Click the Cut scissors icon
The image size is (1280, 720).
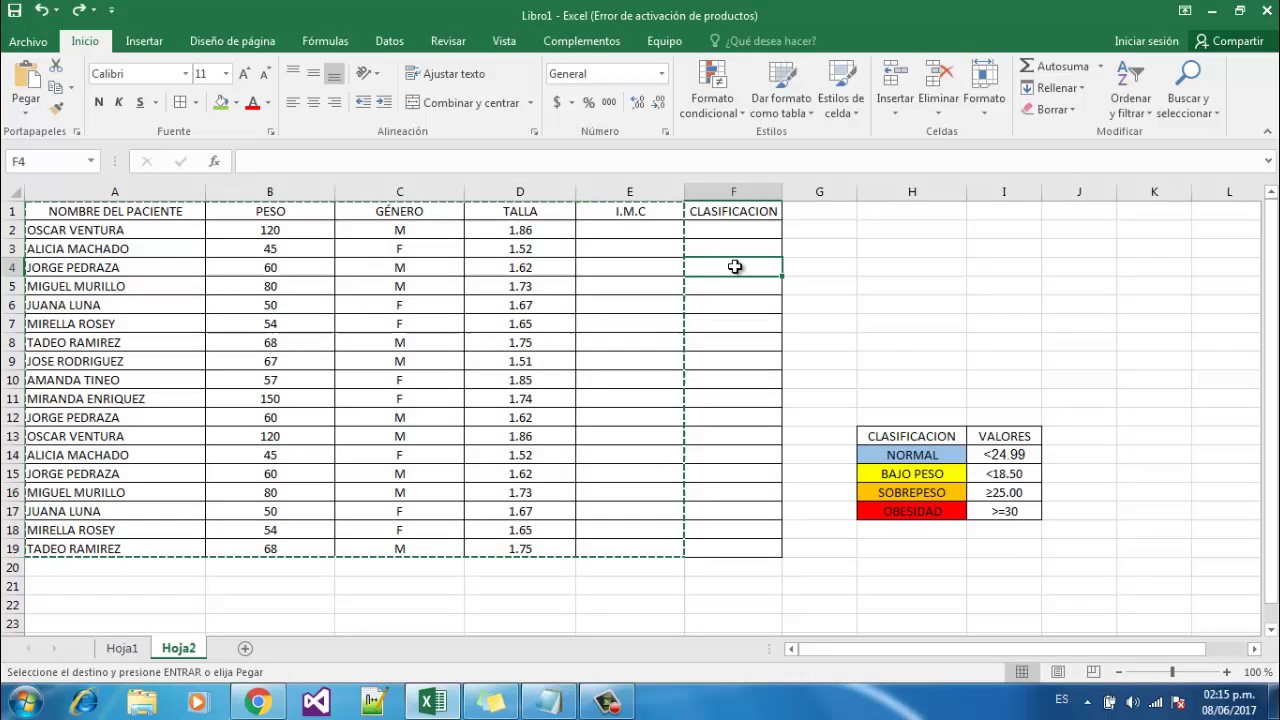(56, 65)
